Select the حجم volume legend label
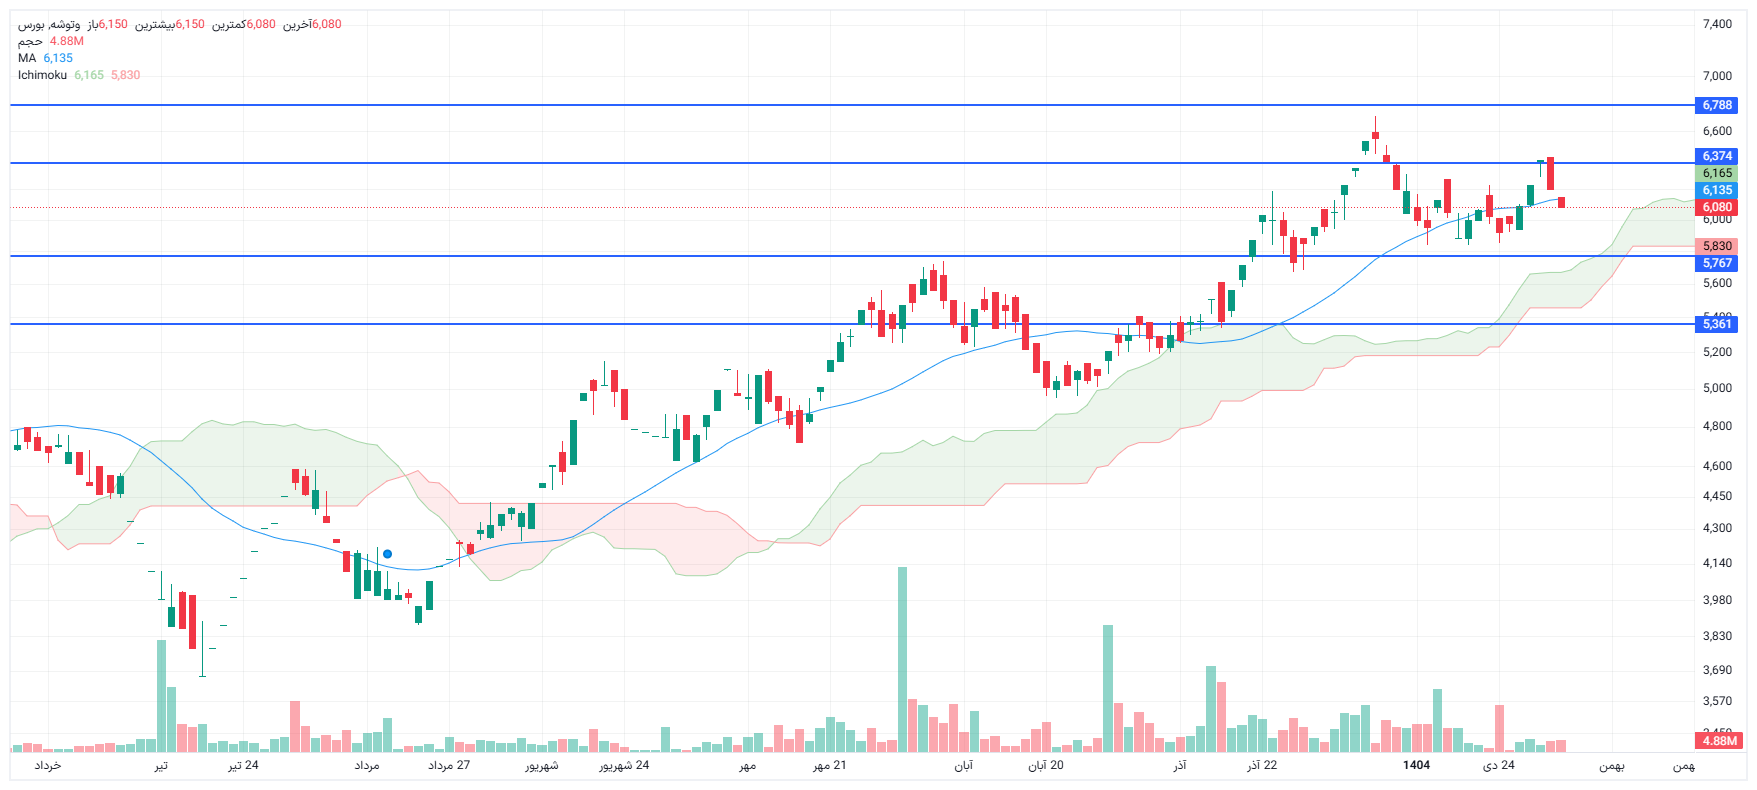 (30, 41)
